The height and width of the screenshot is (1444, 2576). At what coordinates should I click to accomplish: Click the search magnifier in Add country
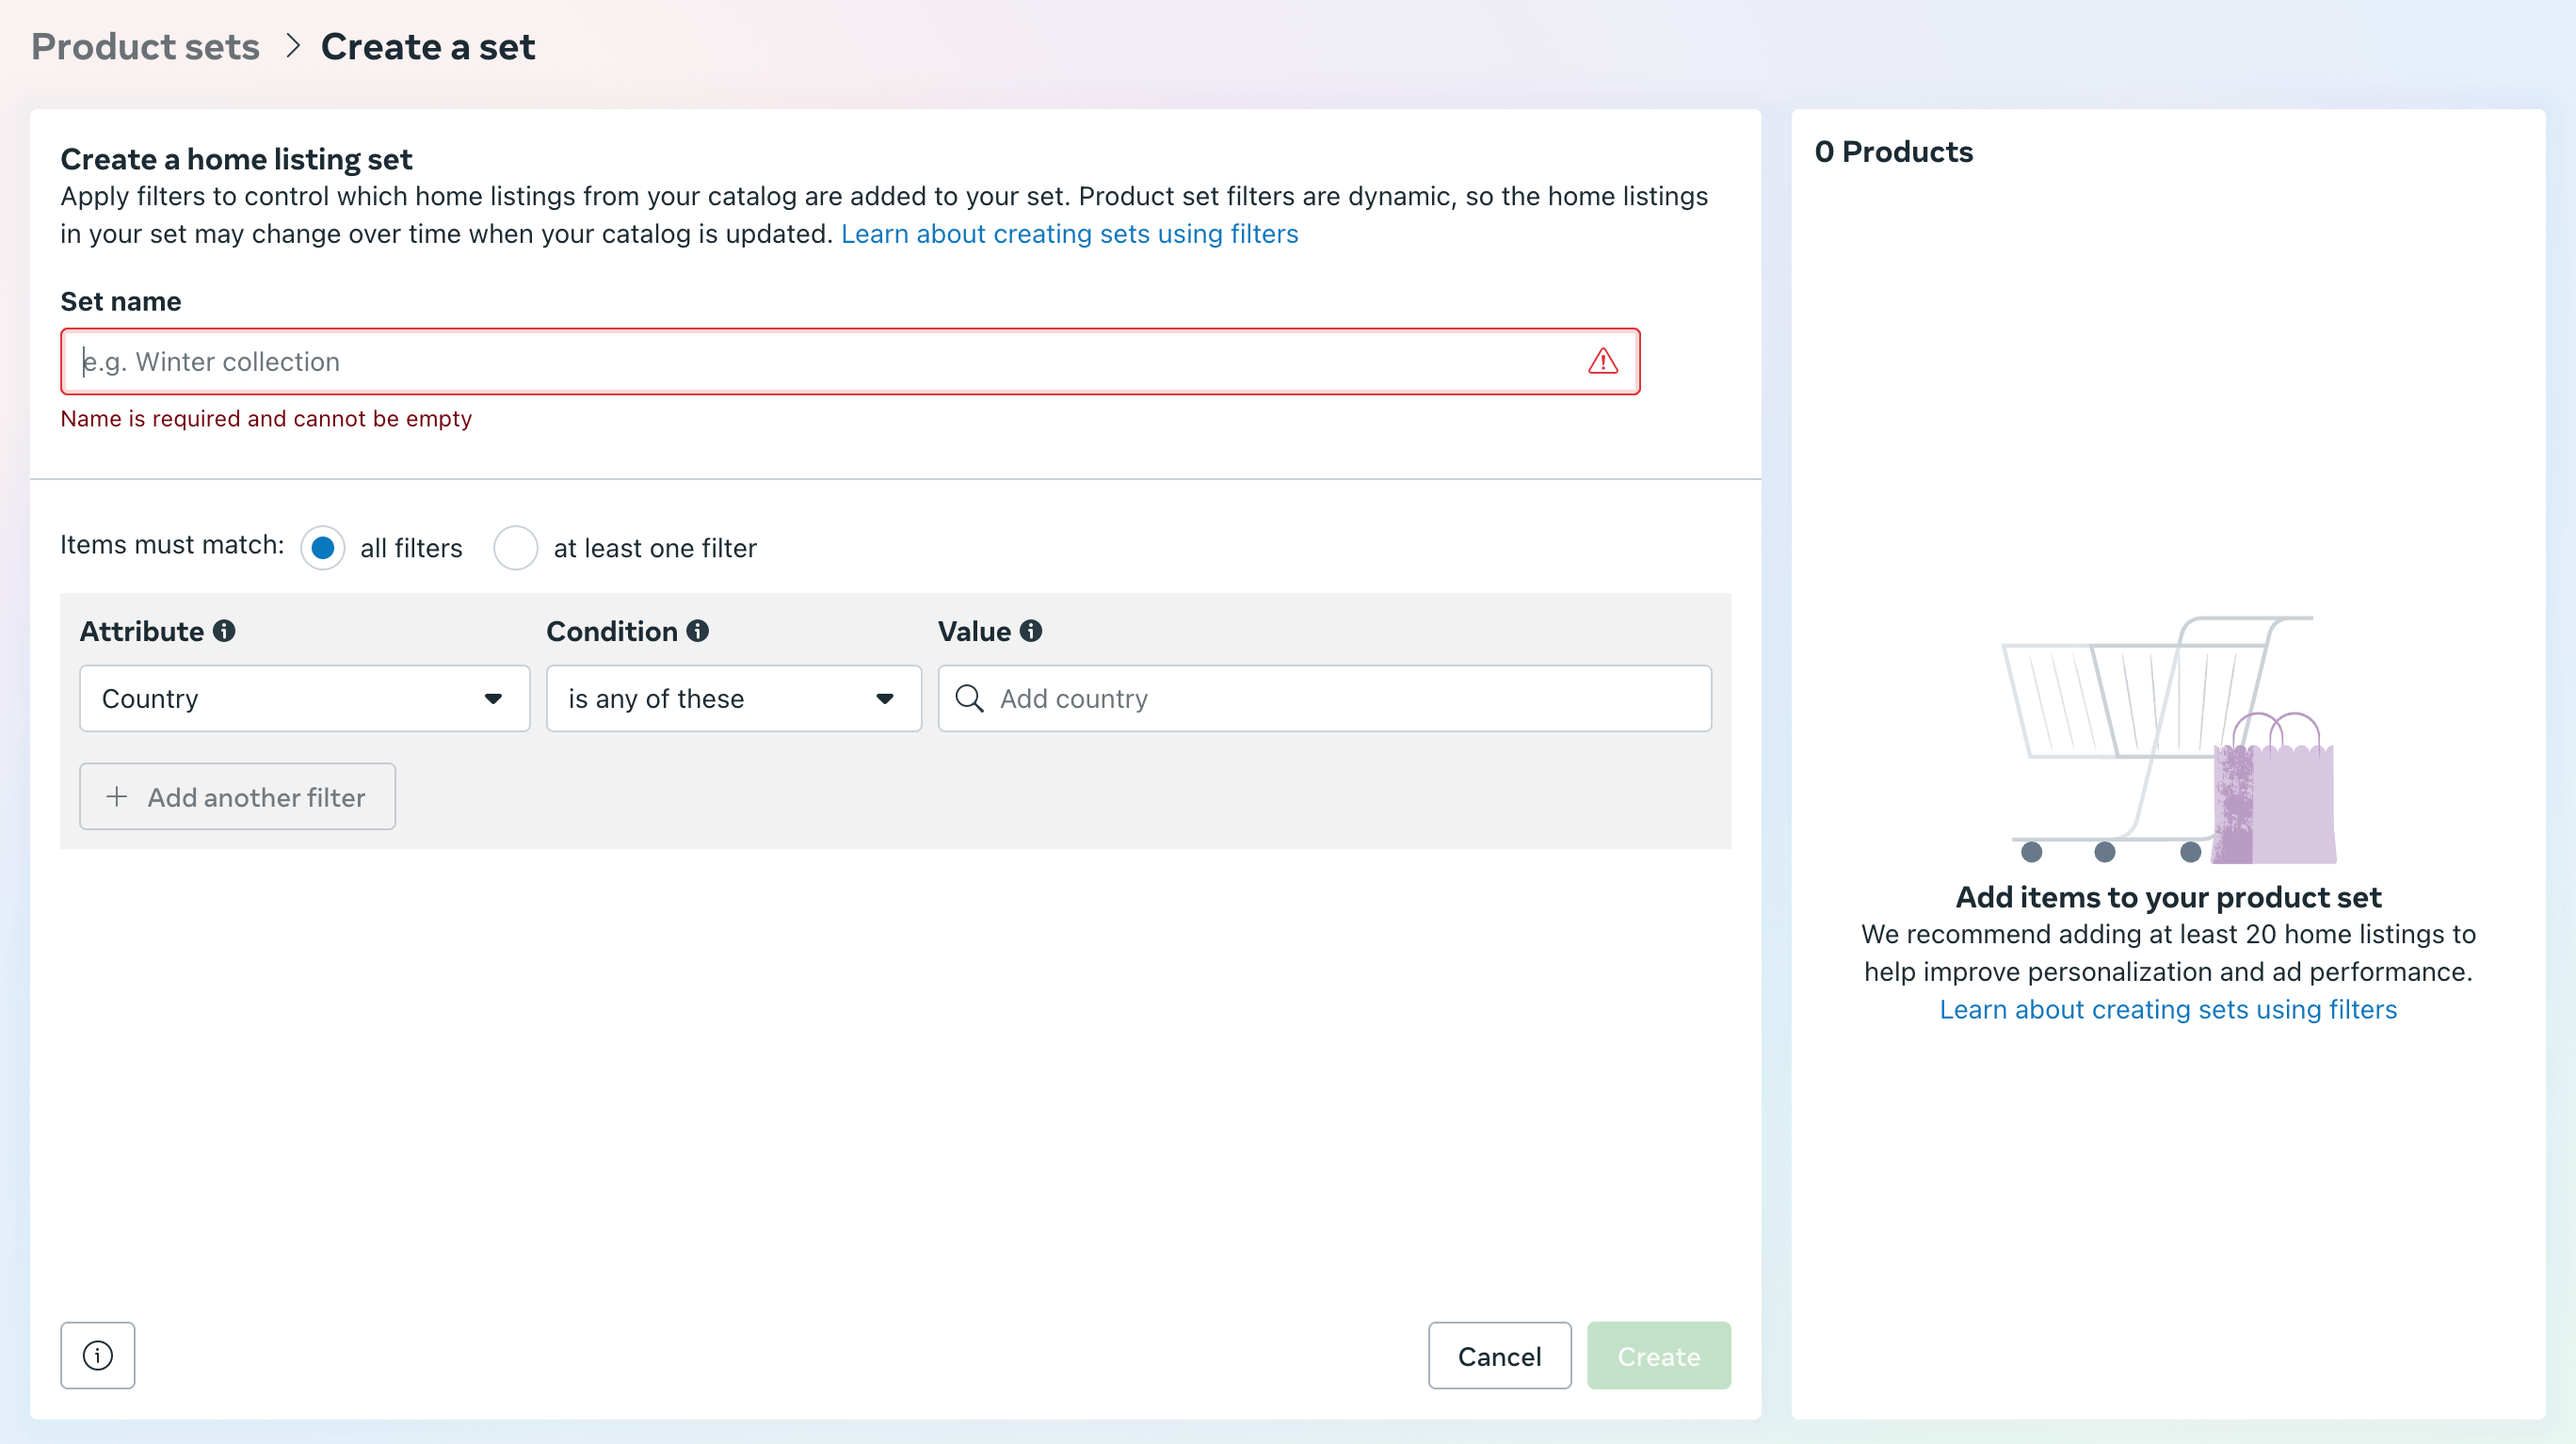pos(968,698)
